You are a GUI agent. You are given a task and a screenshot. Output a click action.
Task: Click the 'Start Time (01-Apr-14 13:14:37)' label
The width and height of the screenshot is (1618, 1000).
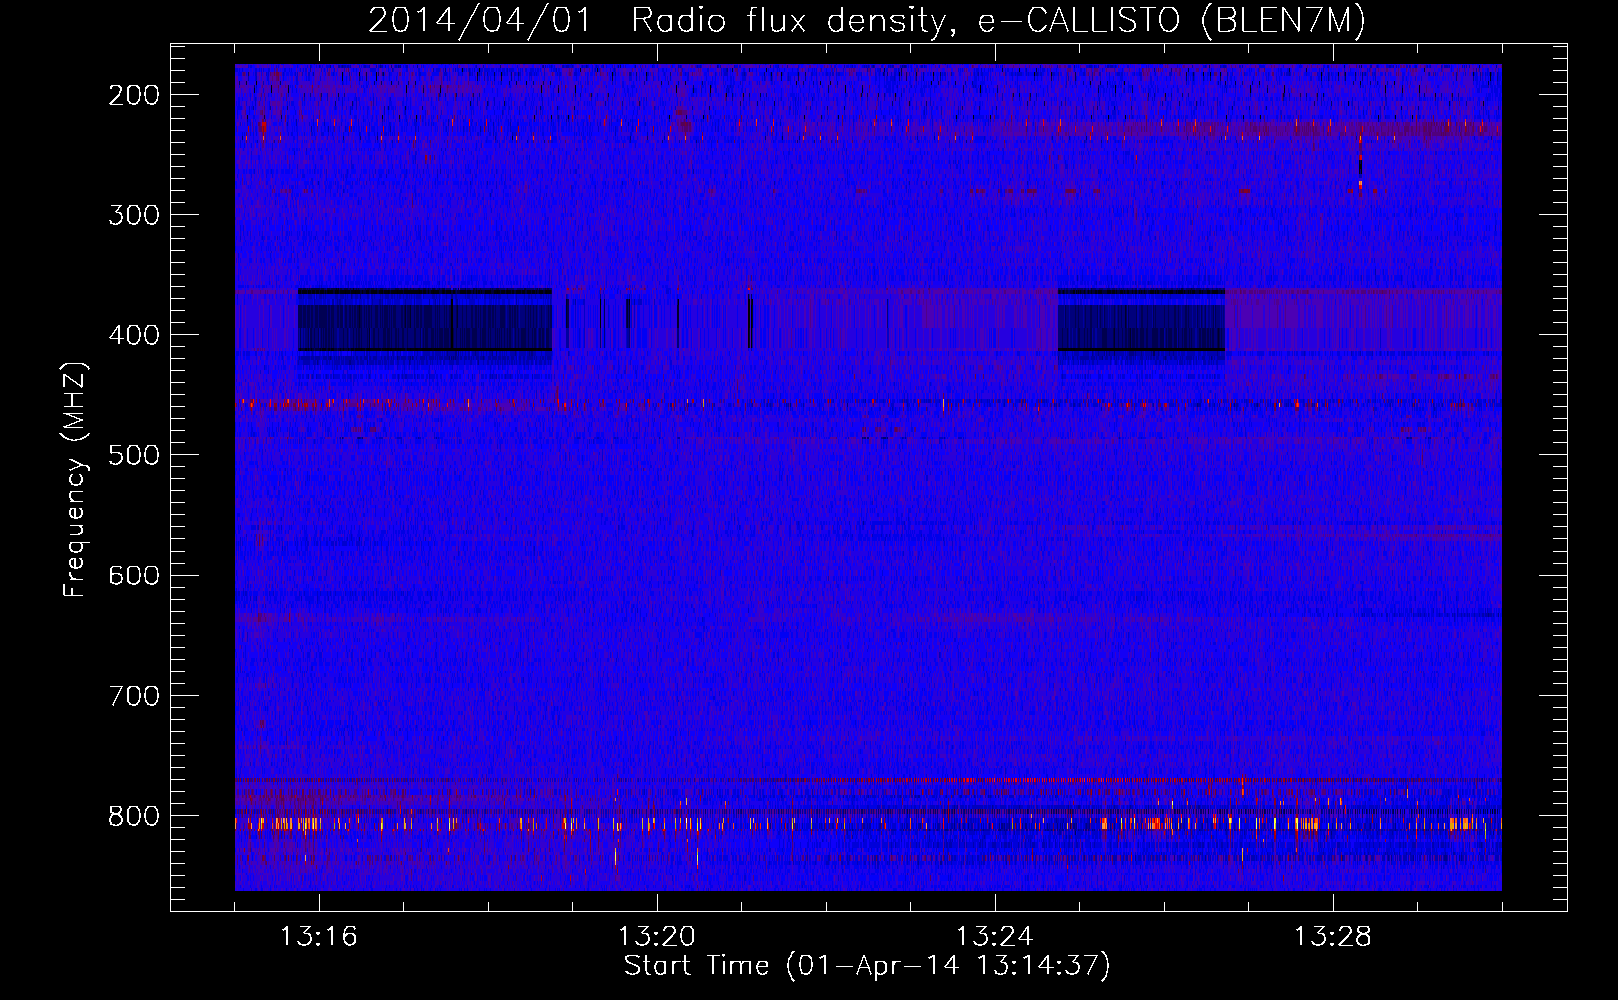click(x=867, y=966)
